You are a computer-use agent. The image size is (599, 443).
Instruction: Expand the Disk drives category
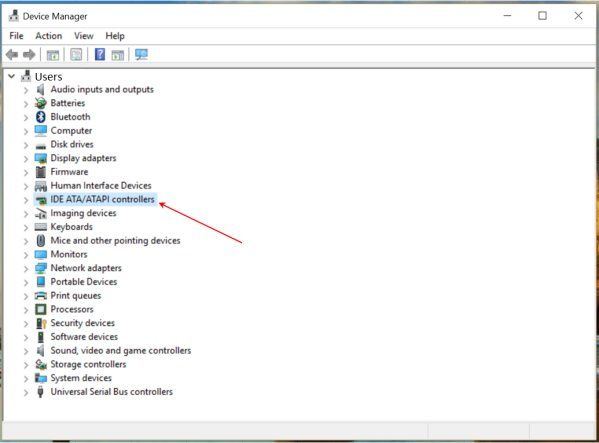26,145
